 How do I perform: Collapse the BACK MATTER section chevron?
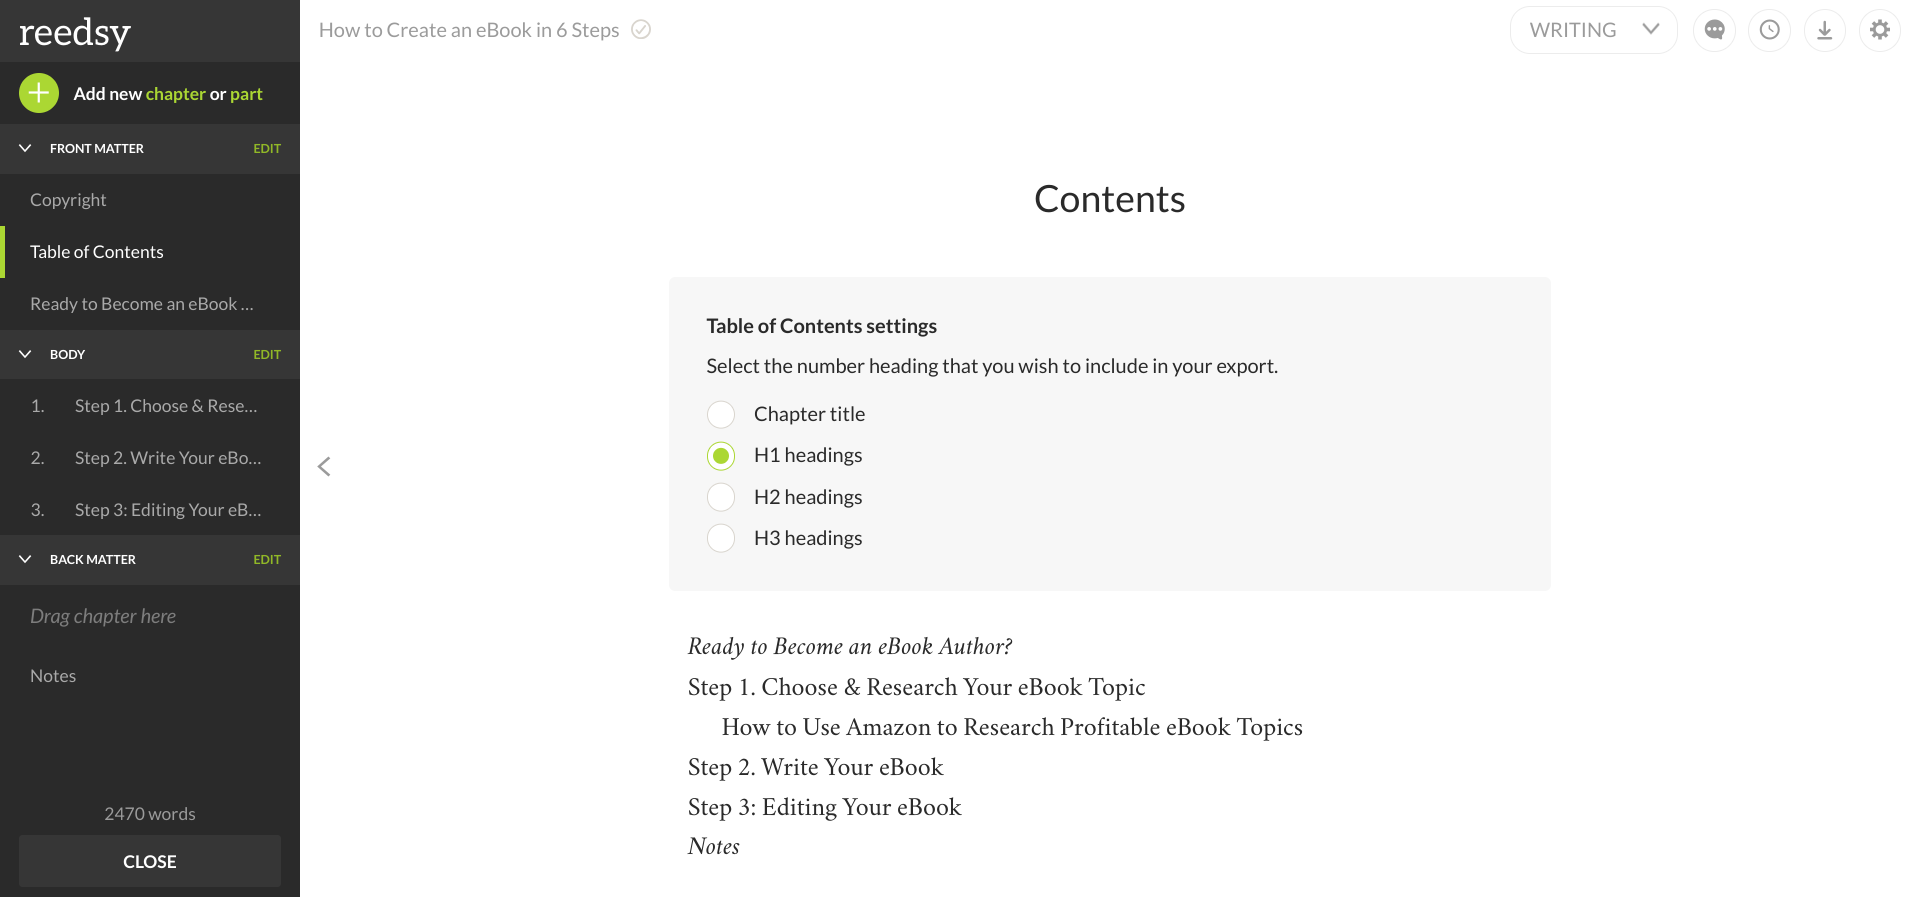pos(25,559)
